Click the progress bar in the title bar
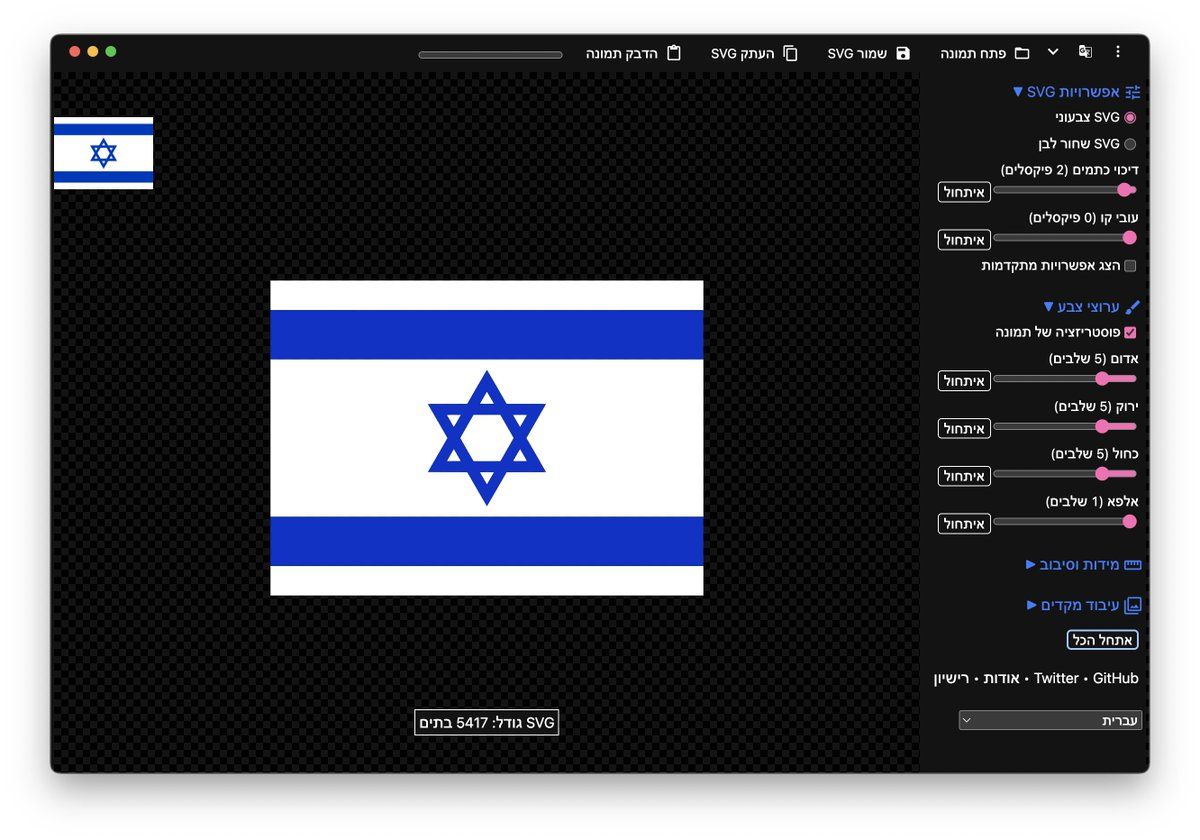Screen dimensions: 1200x840 tap(490, 55)
